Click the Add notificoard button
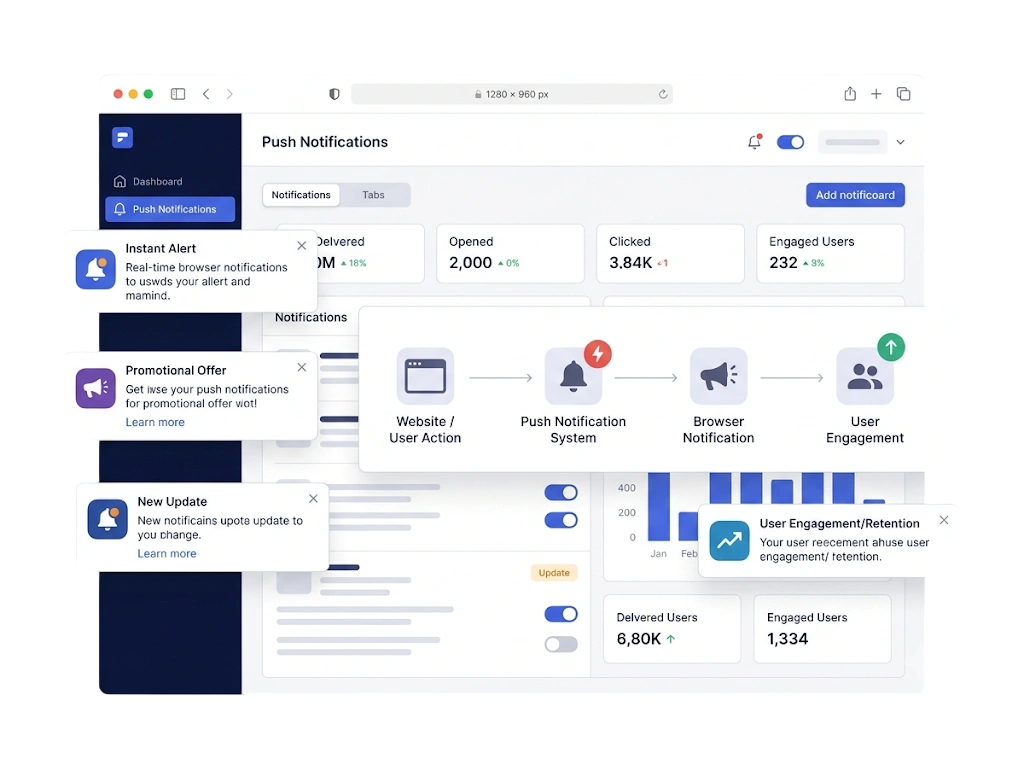This screenshot has height=765, width=1024. [855, 195]
